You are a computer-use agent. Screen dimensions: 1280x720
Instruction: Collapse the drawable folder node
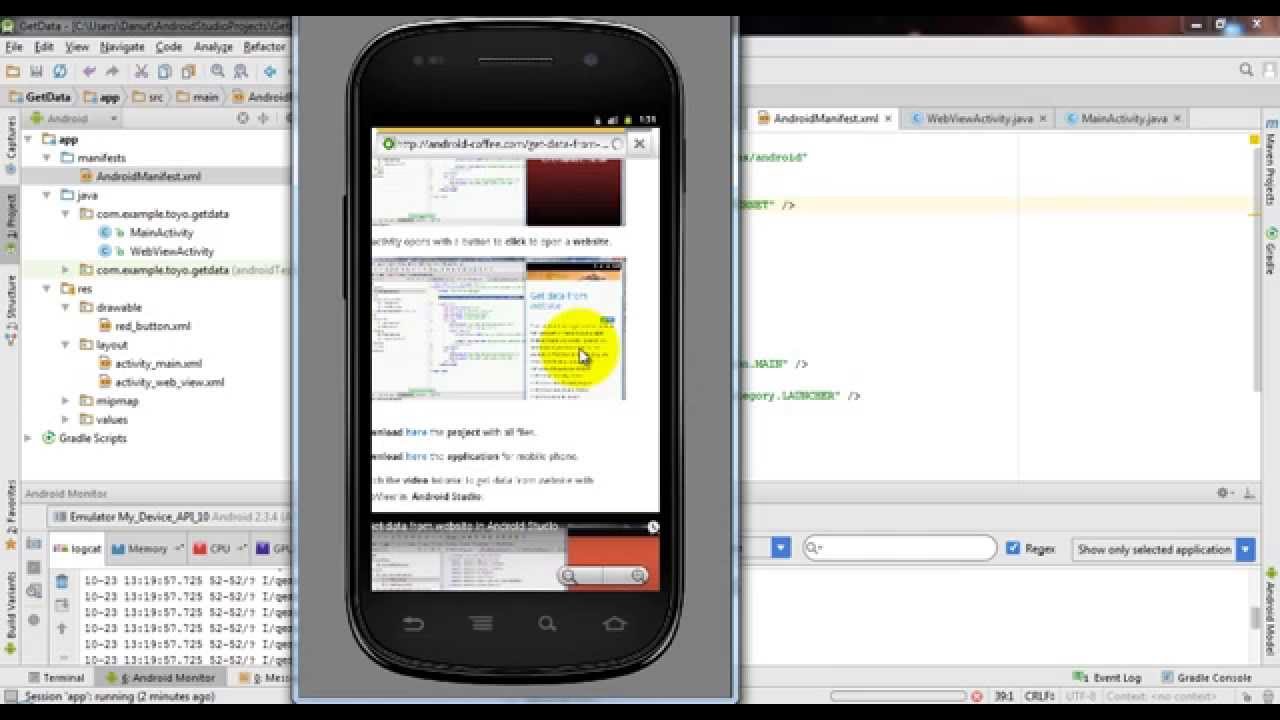pyautogui.click(x=66, y=307)
